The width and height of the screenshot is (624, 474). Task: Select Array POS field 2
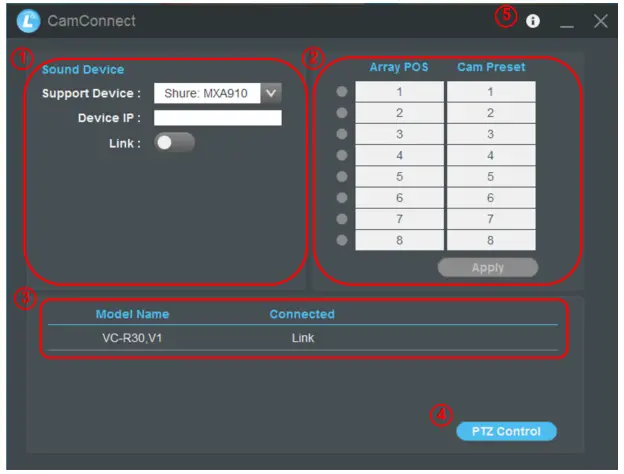399,113
